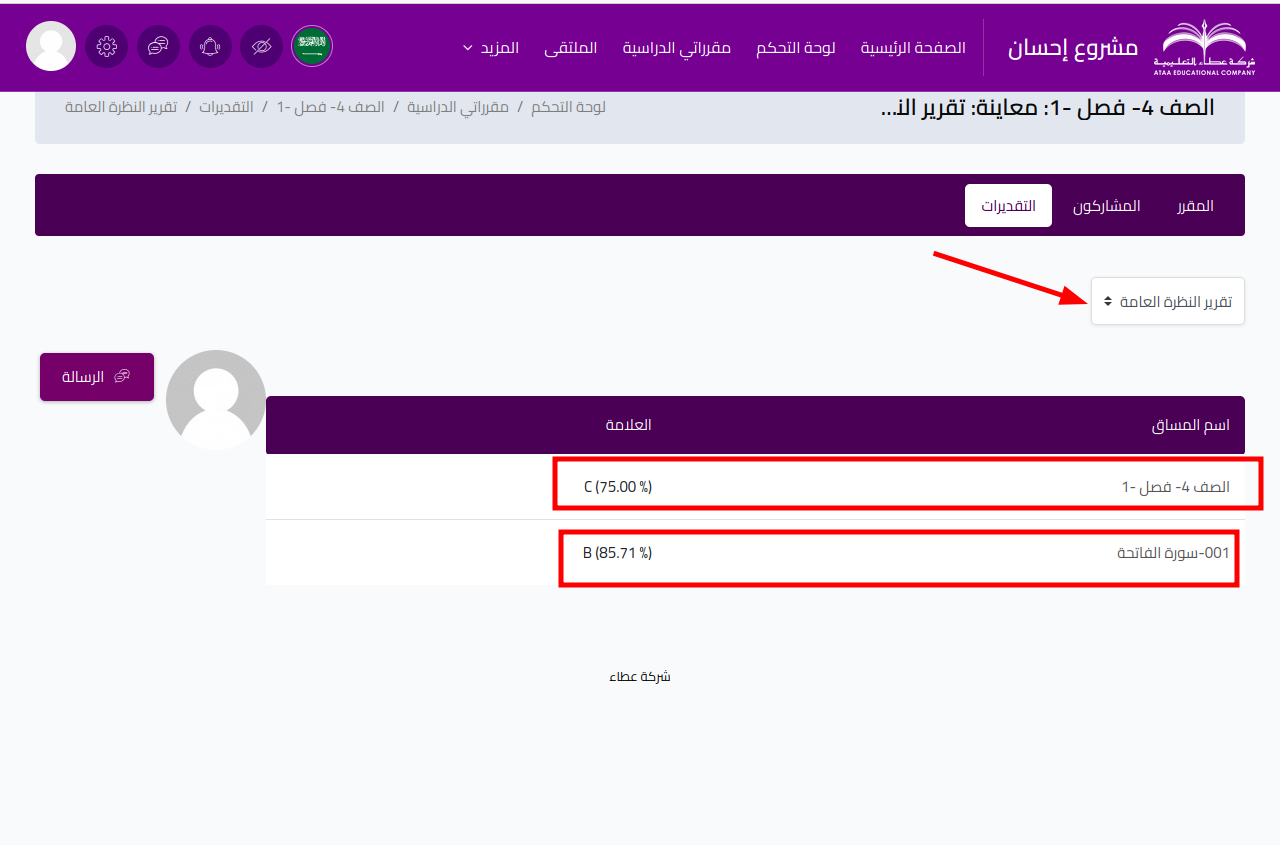Screen dimensions: 1280x845
Task: Open the تقرير النظرة العامة report selector
Action: (1167, 301)
